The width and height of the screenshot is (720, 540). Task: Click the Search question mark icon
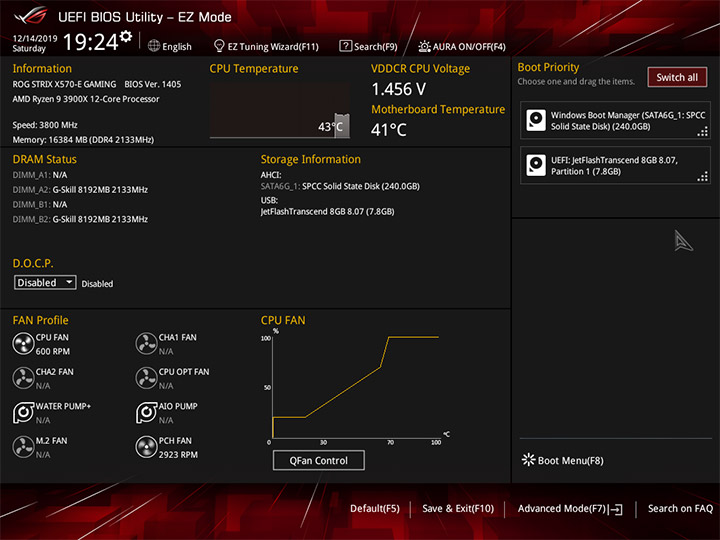click(345, 46)
